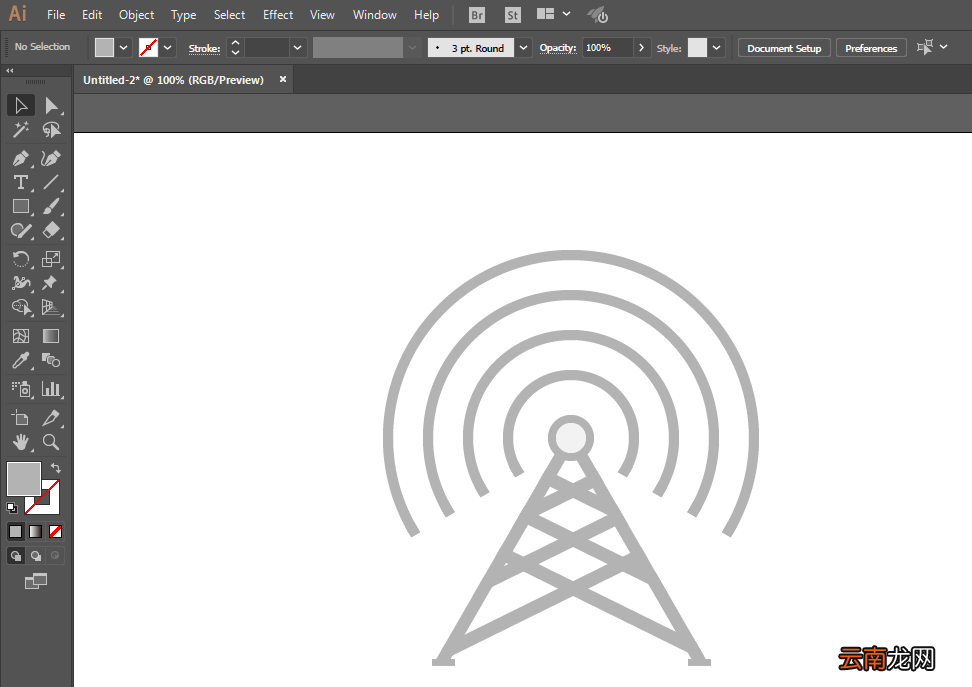The height and width of the screenshot is (687, 972).
Task: Open the stroke color dropdown
Action: coord(167,48)
